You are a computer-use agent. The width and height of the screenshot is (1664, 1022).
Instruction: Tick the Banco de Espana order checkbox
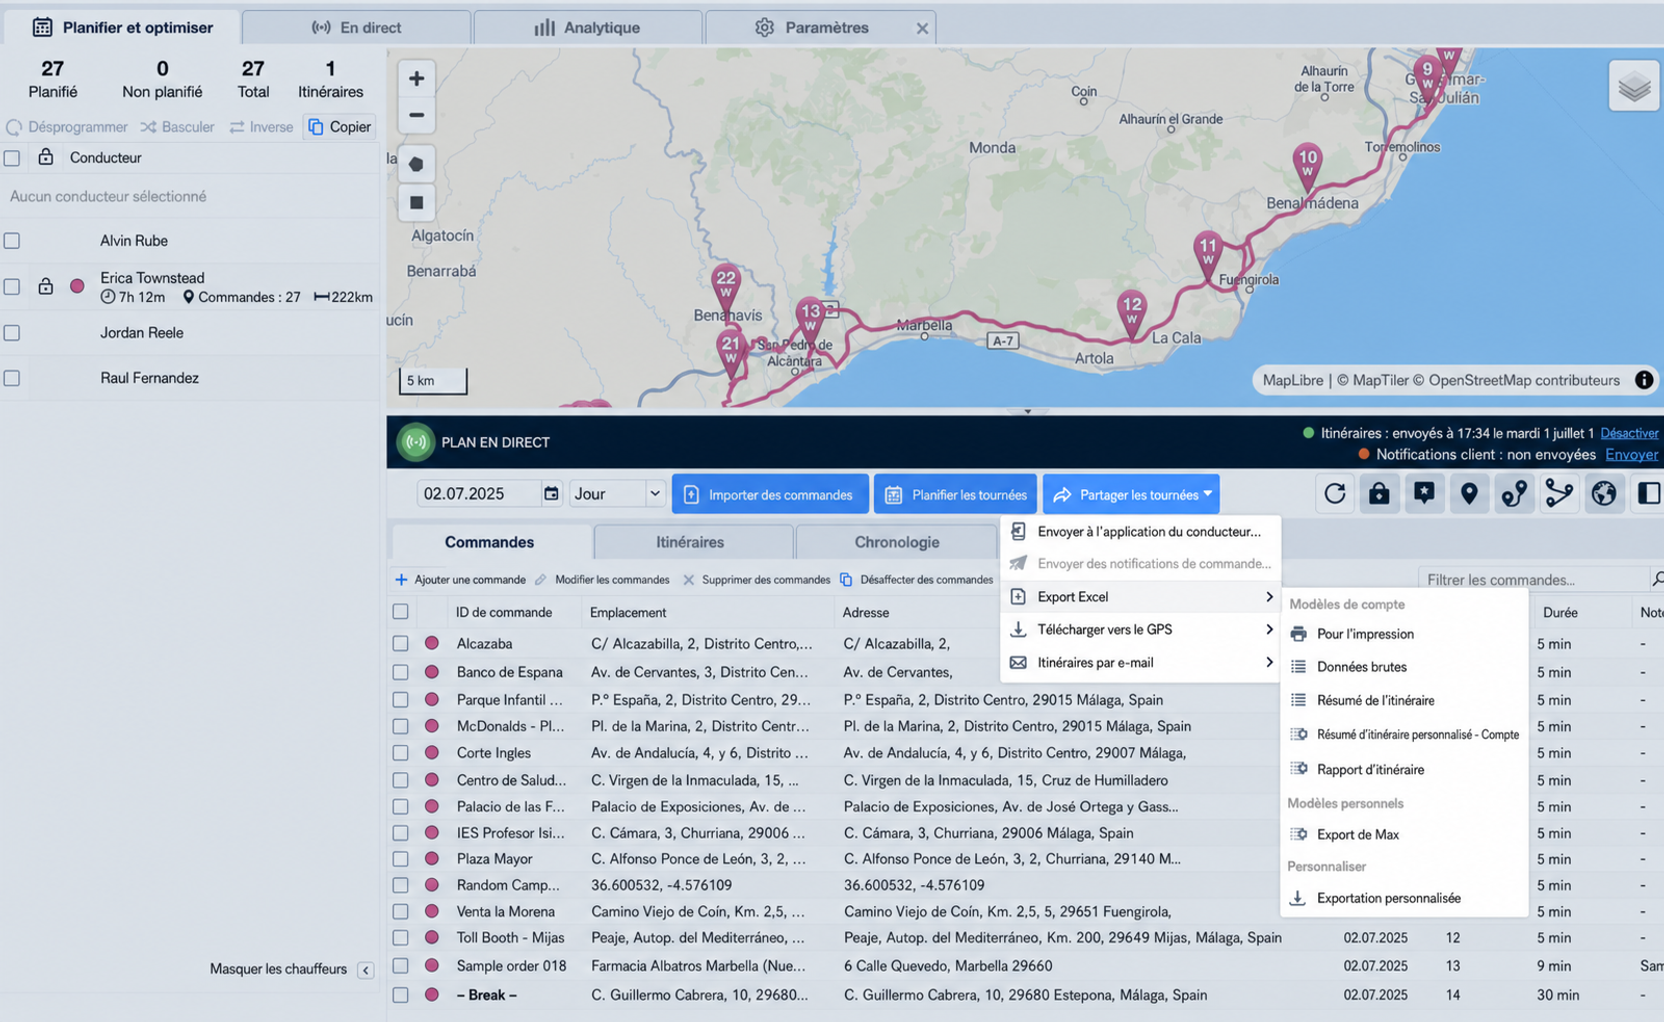point(400,672)
